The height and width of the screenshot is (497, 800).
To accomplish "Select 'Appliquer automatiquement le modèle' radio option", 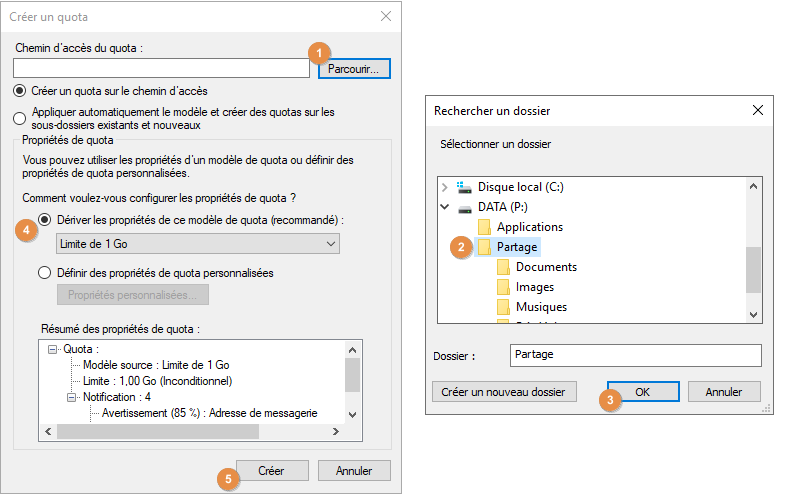I will tap(19, 118).
